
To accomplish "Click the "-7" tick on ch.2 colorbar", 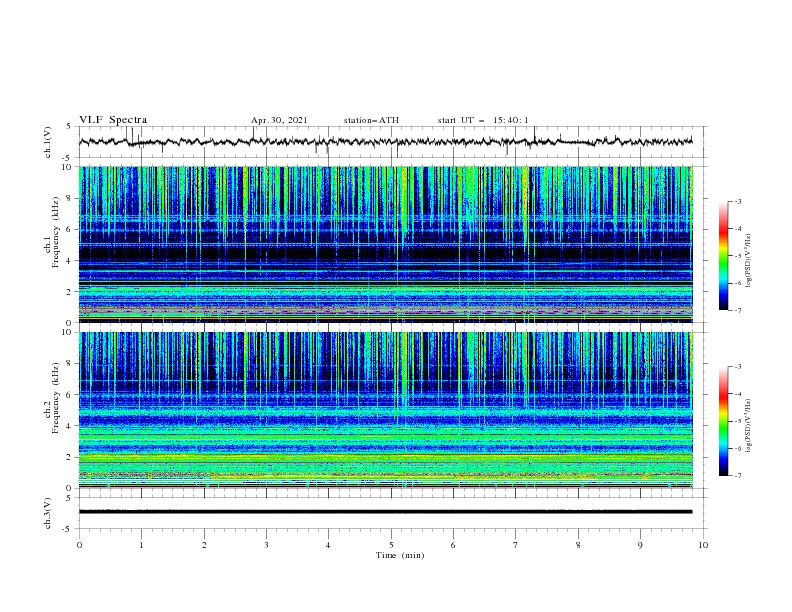I will pos(738,475).
